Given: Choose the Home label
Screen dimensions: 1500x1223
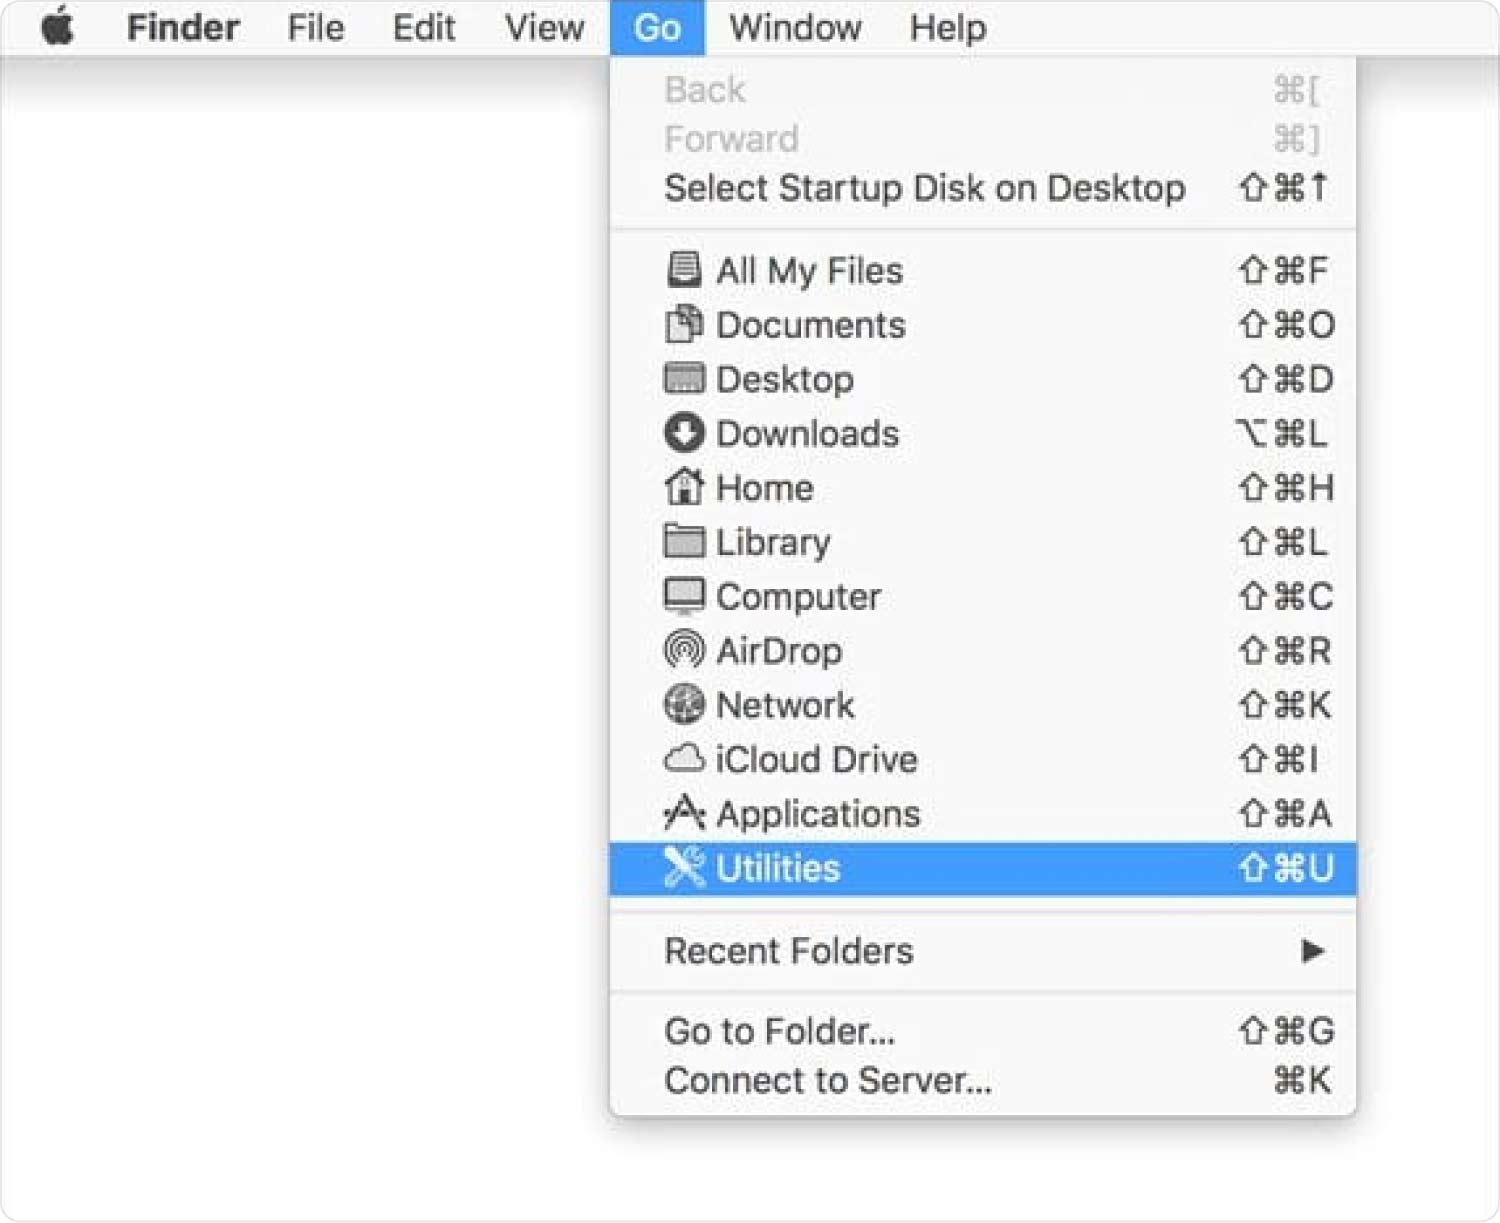Looking at the screenshot, I should pyautogui.click(x=765, y=488).
